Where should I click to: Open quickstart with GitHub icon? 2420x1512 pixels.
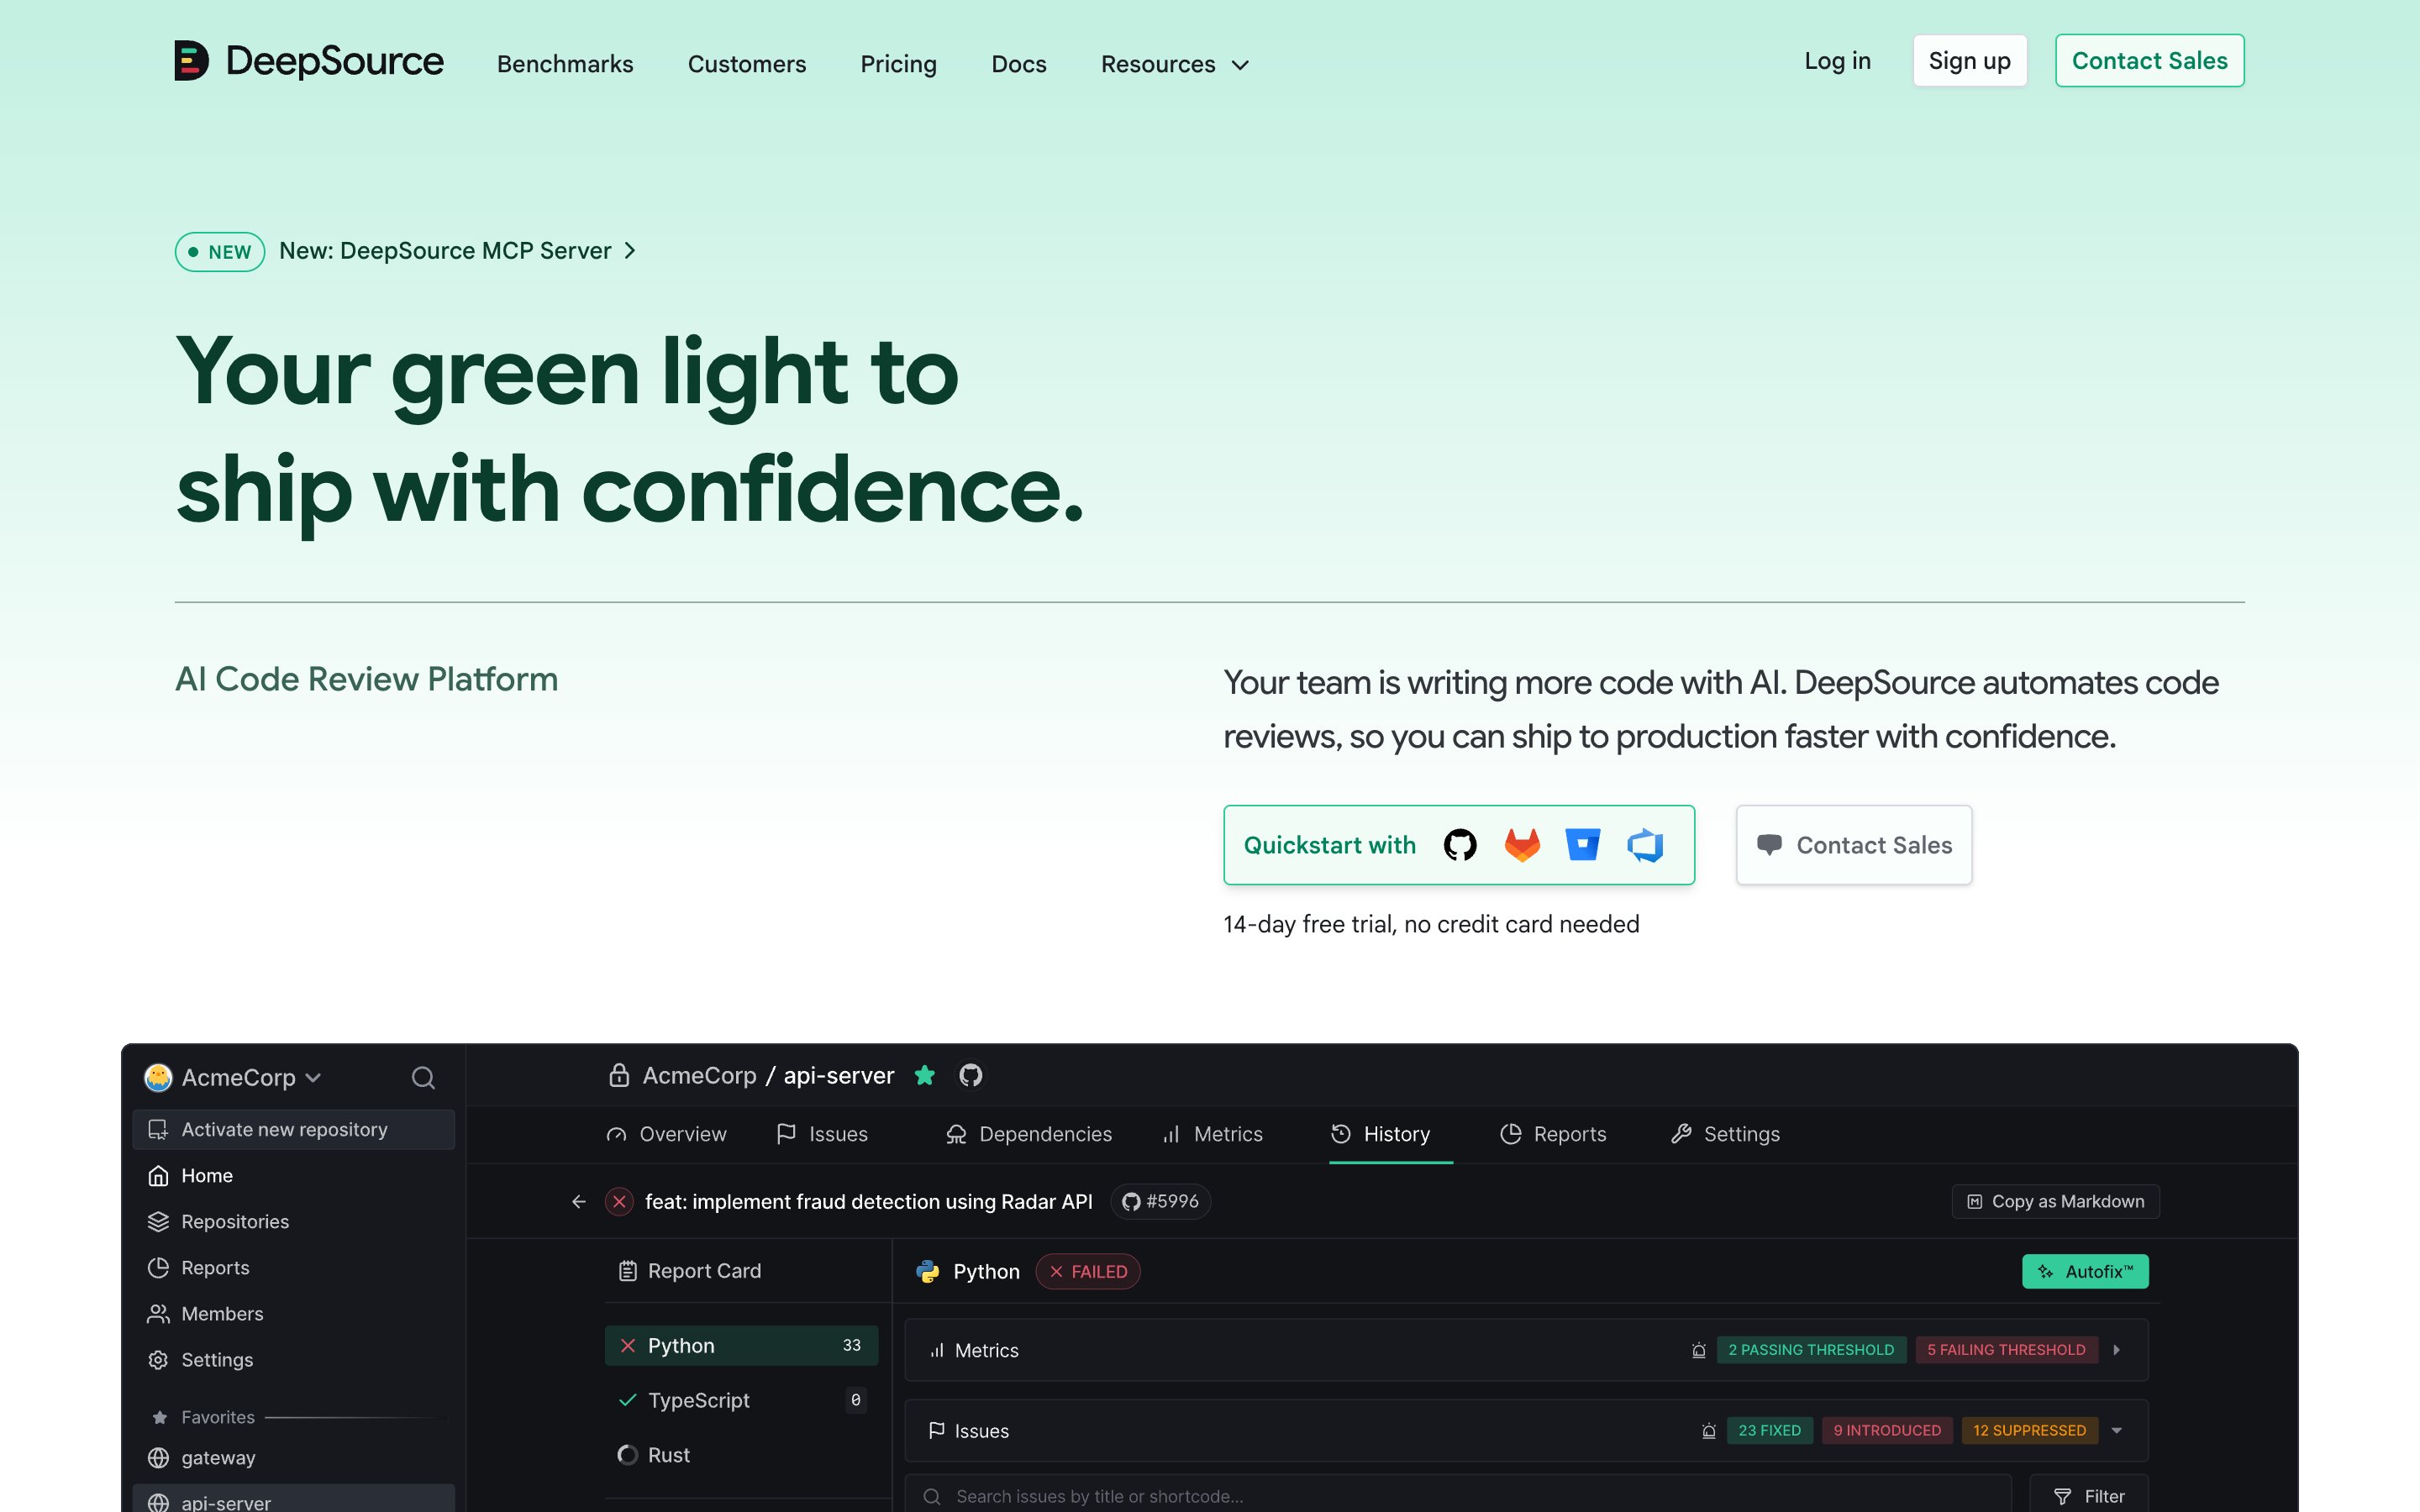(1460, 845)
